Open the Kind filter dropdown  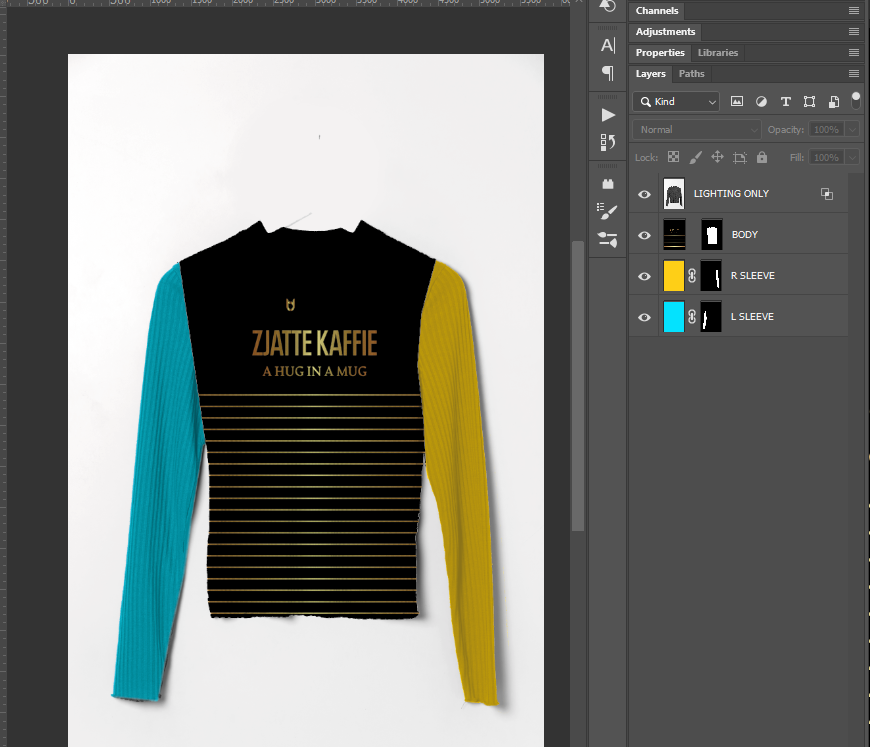(675, 101)
